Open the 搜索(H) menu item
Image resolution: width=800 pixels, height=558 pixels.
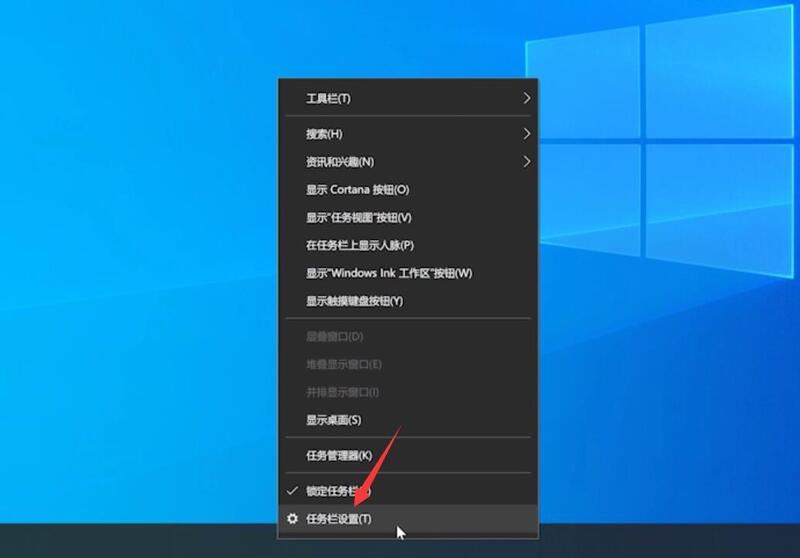pos(324,134)
